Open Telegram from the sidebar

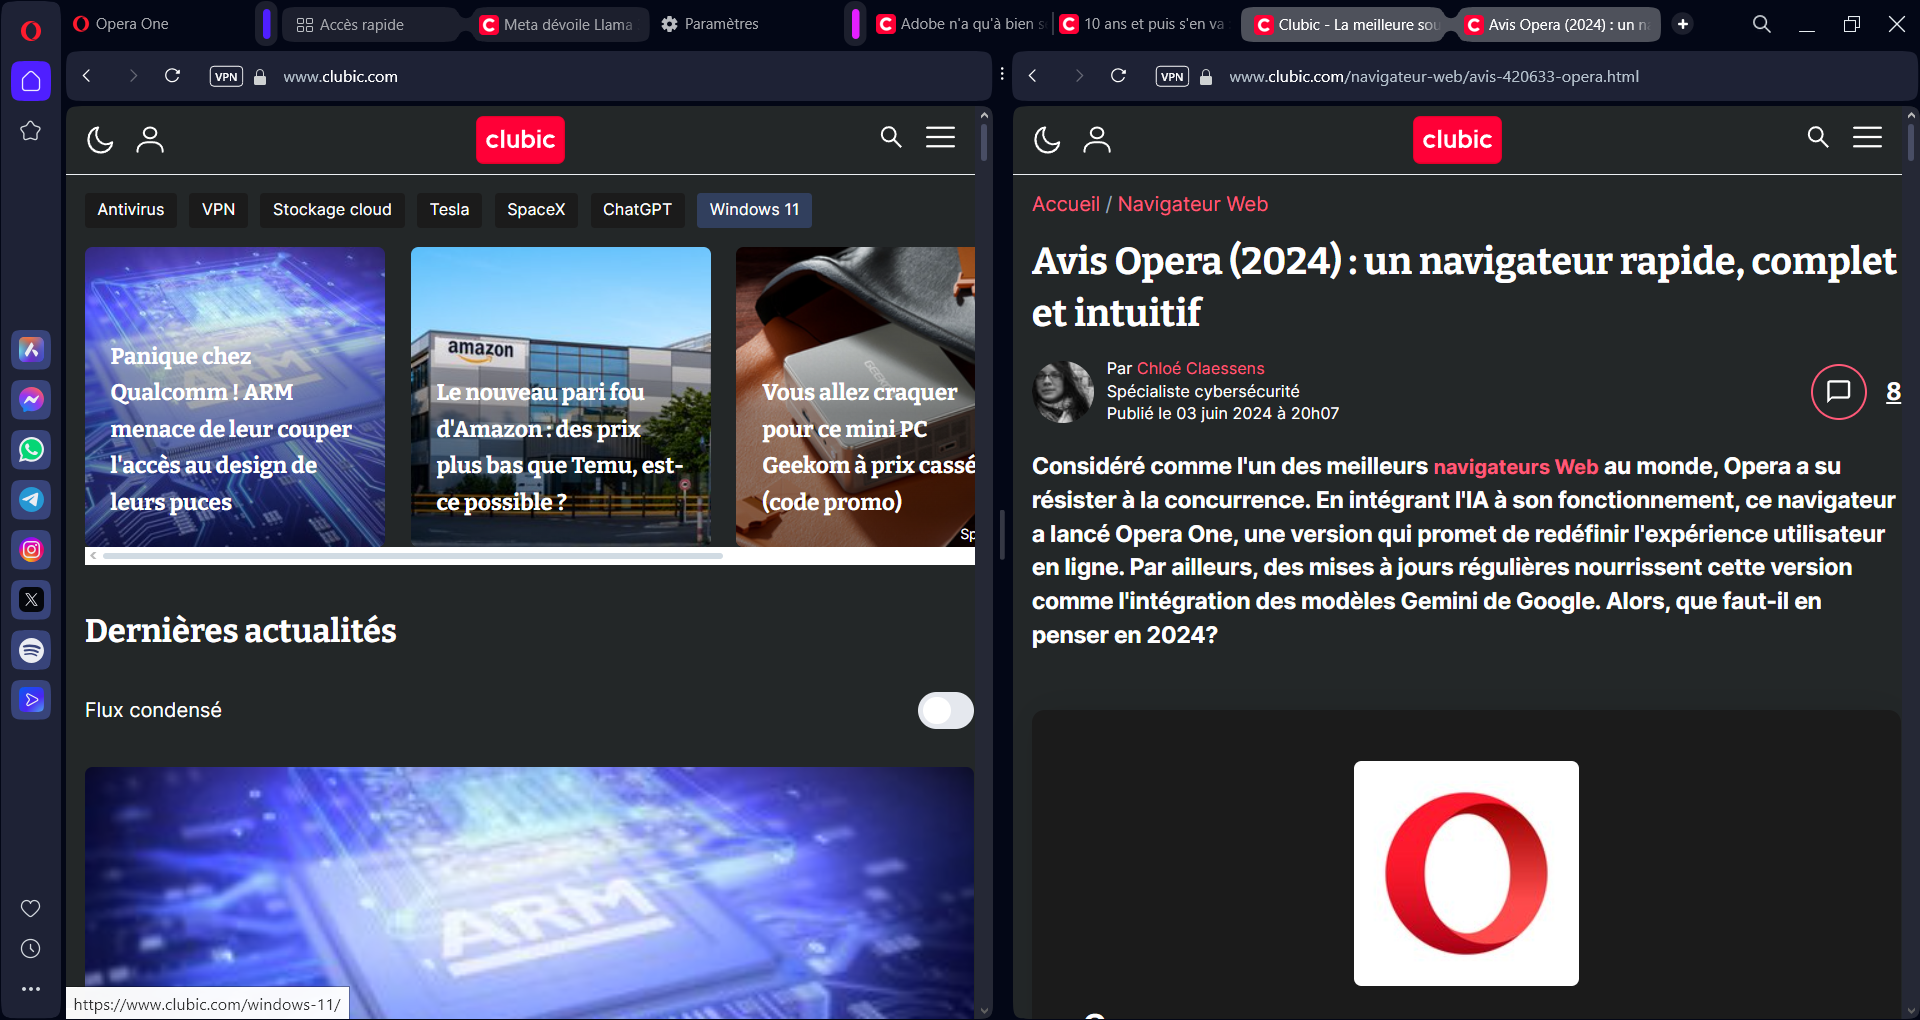[x=31, y=500]
